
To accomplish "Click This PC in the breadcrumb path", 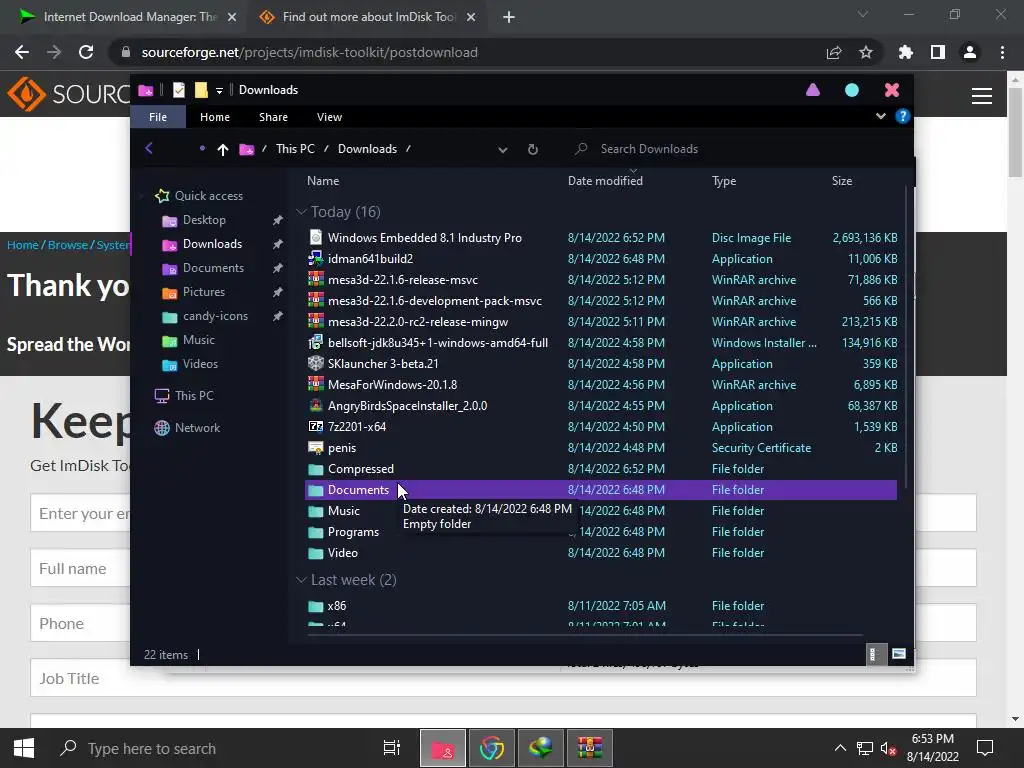I will [x=295, y=149].
